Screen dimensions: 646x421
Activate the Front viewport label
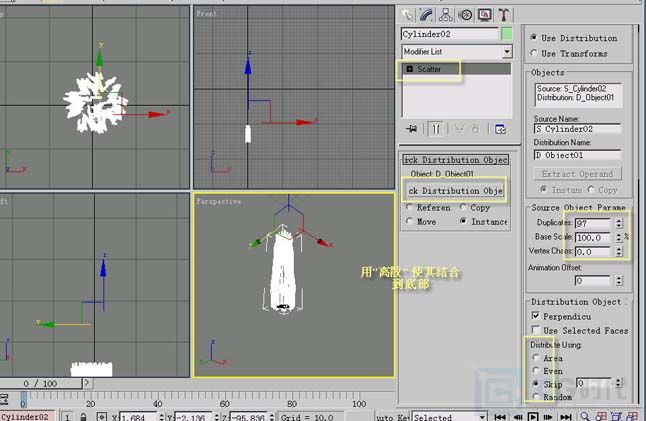[x=206, y=13]
